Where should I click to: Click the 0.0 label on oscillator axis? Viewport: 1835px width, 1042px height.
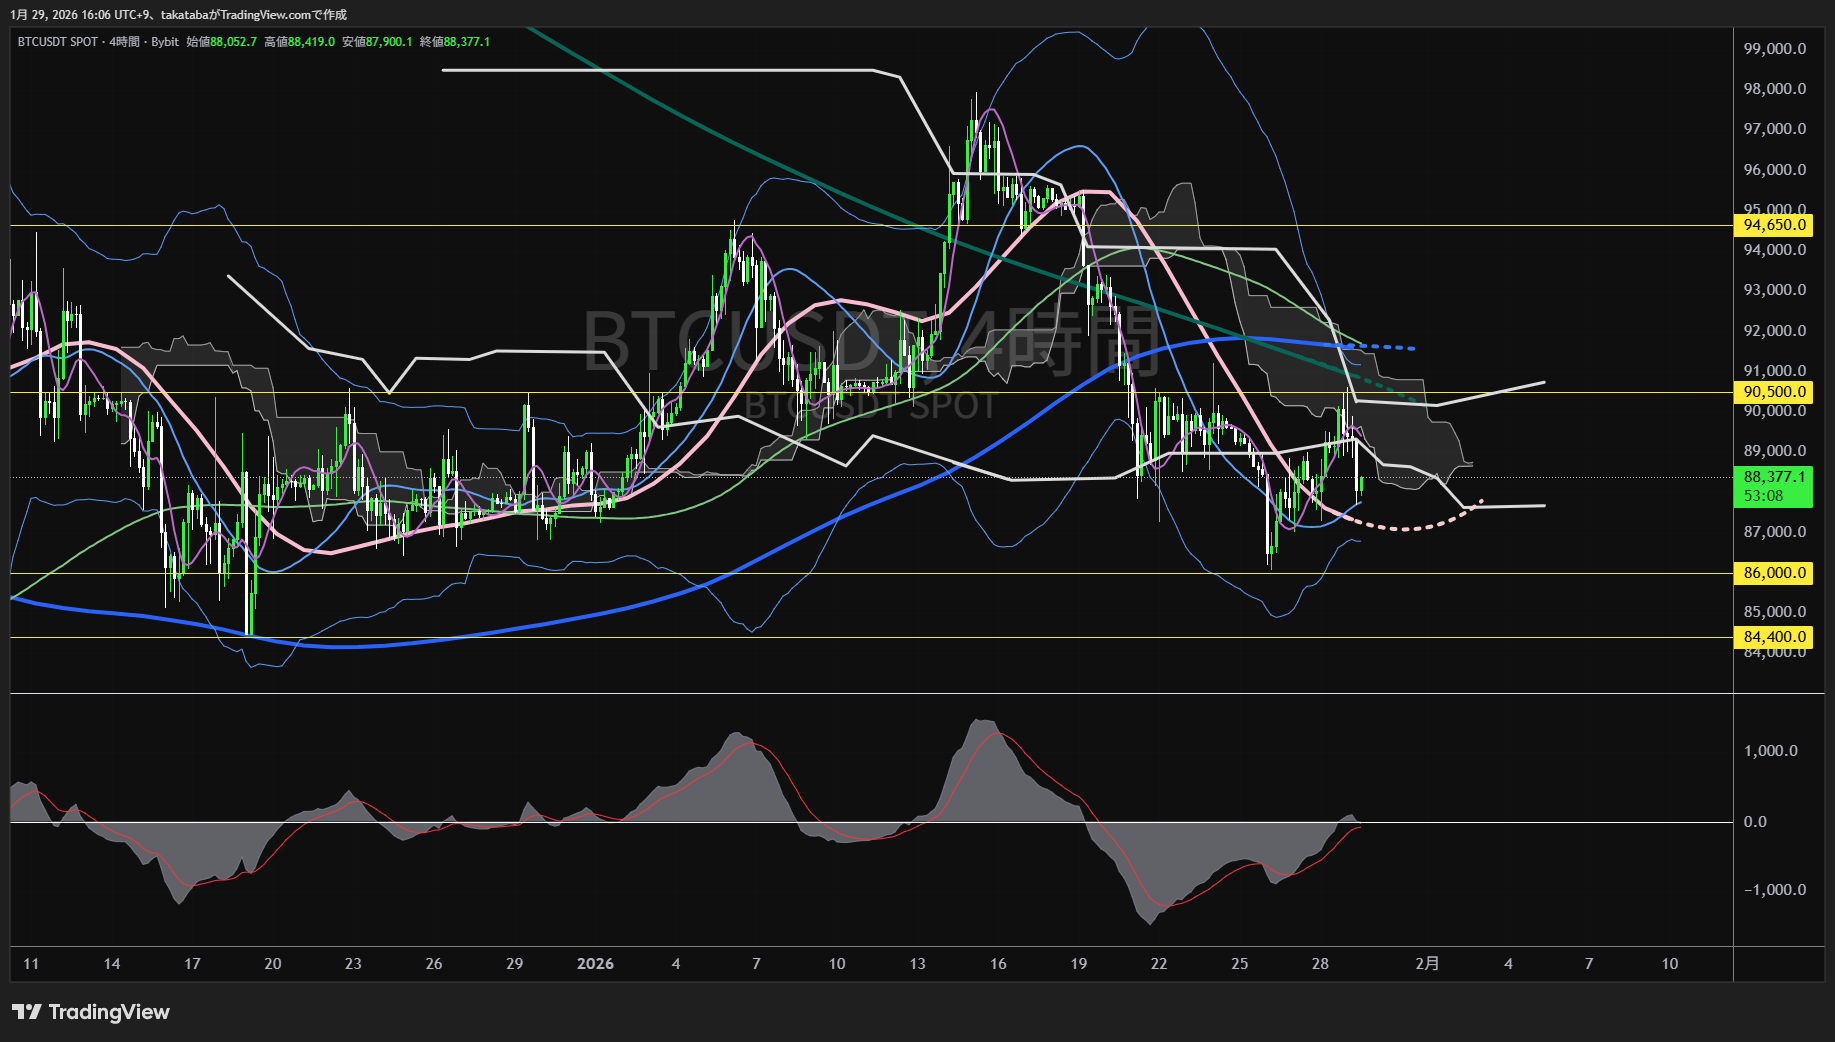click(1755, 822)
